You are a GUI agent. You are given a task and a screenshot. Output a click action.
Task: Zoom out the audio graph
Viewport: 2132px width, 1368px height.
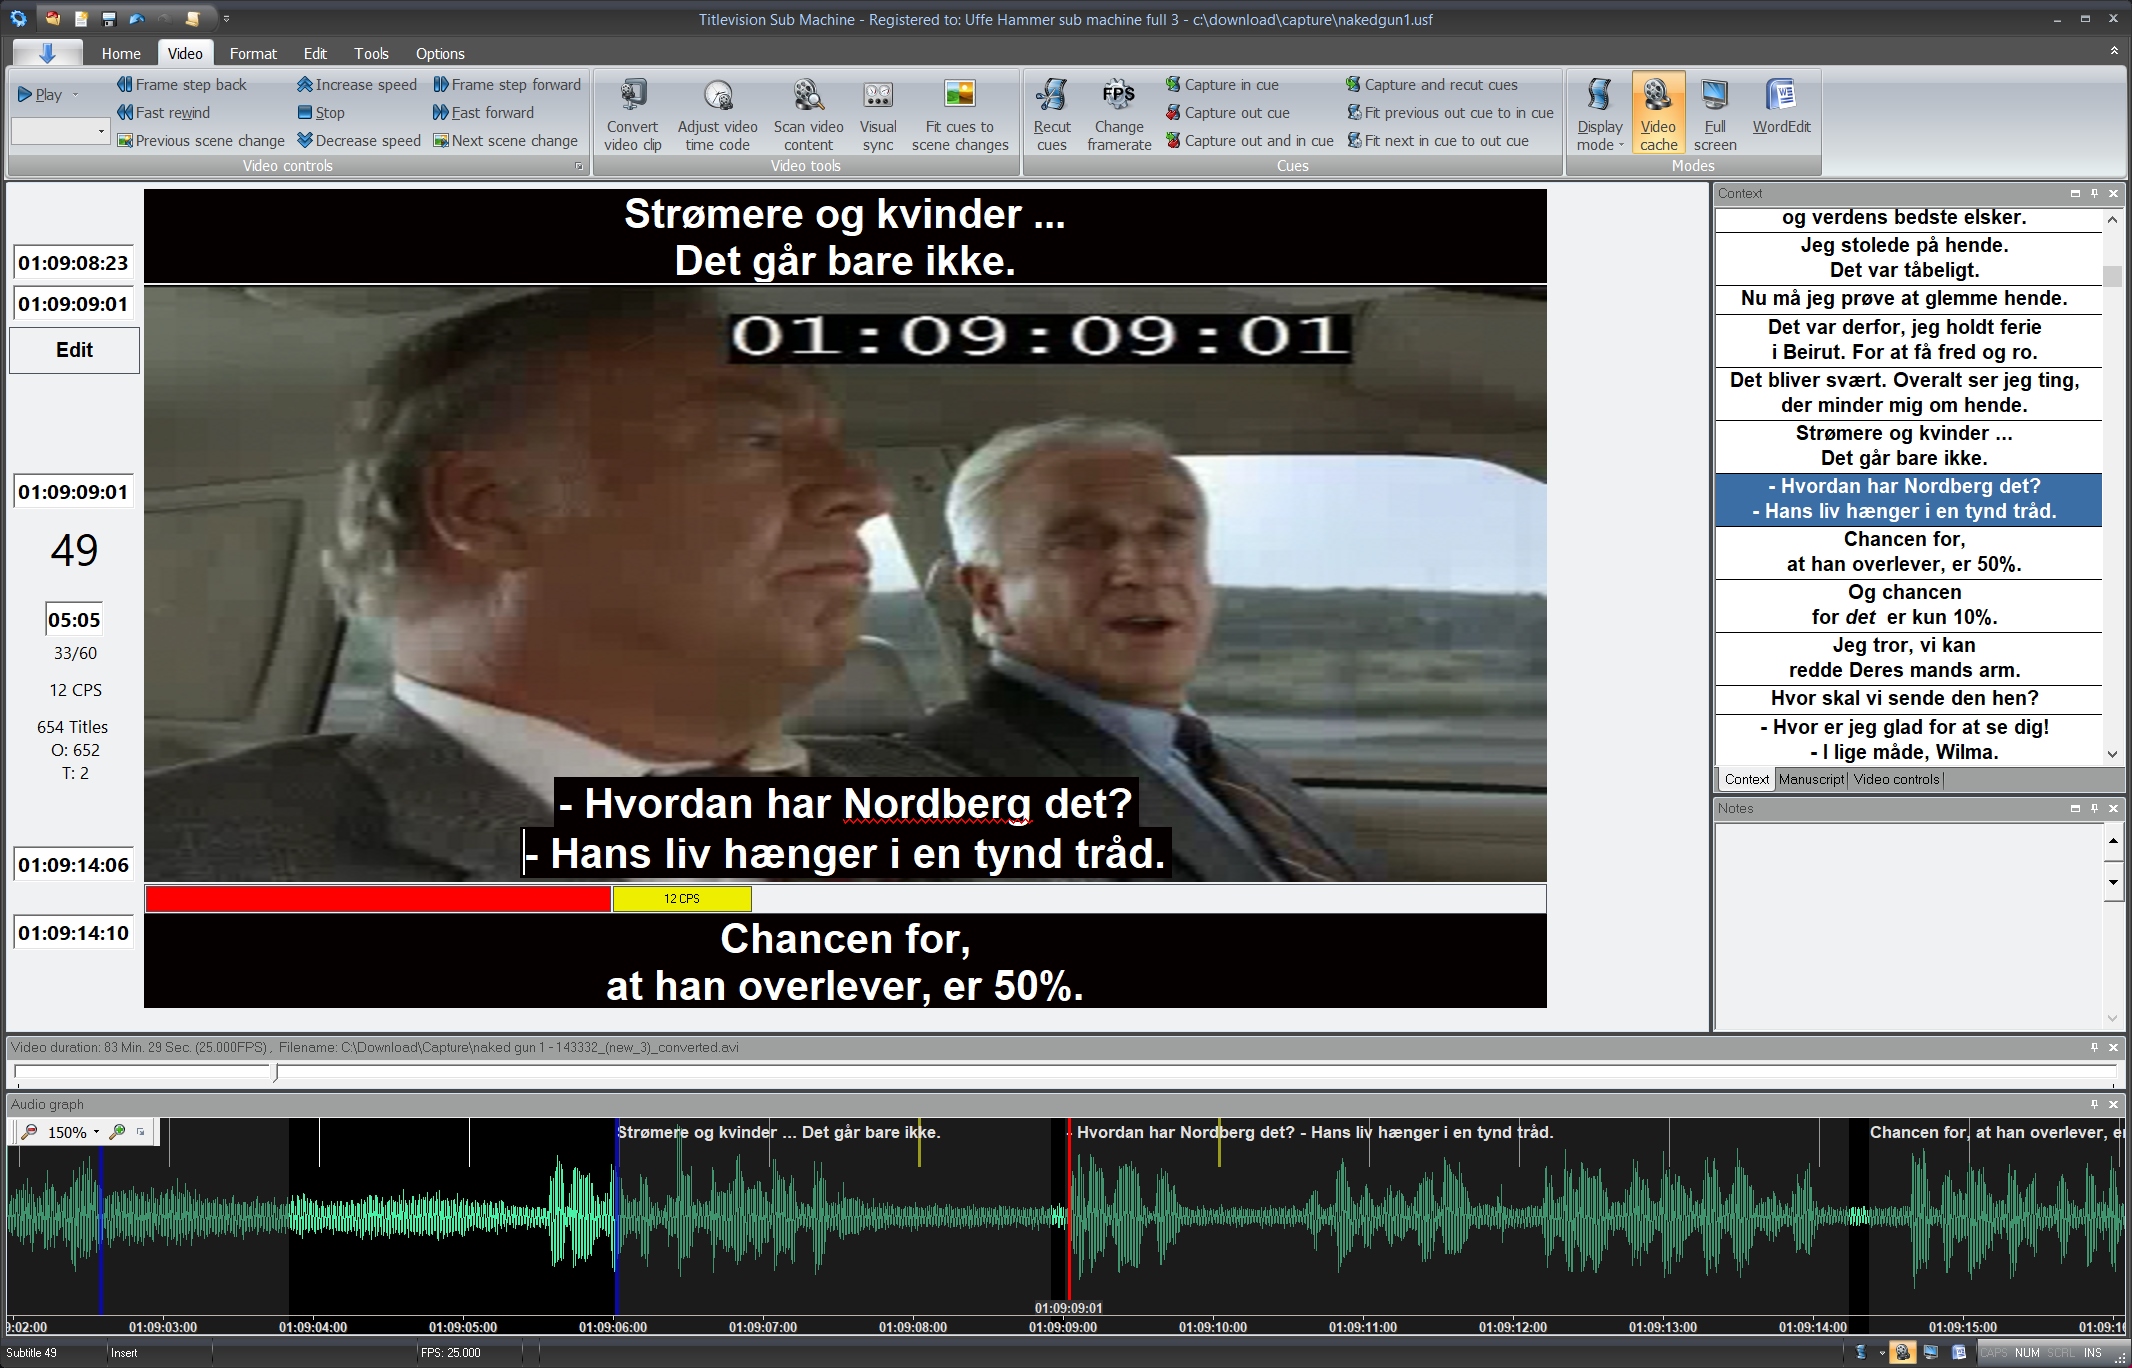[x=30, y=1132]
